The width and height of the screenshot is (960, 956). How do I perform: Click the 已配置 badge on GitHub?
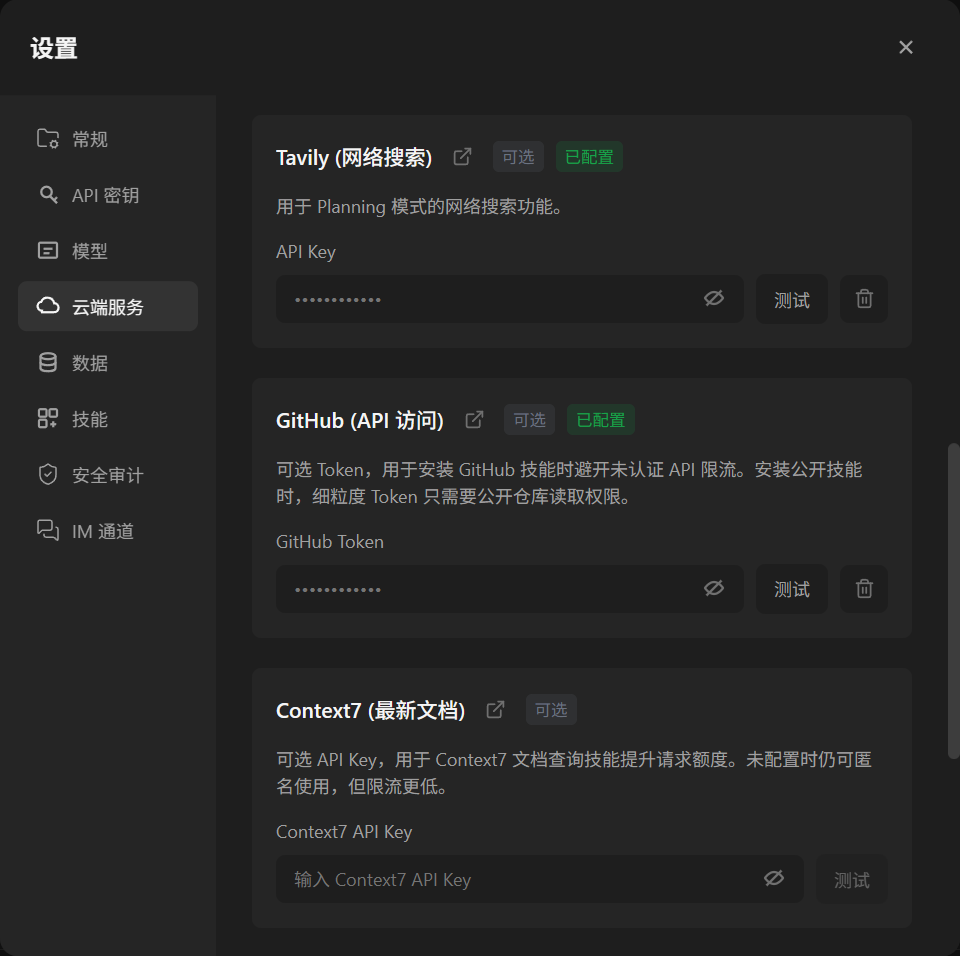pyautogui.click(x=601, y=420)
